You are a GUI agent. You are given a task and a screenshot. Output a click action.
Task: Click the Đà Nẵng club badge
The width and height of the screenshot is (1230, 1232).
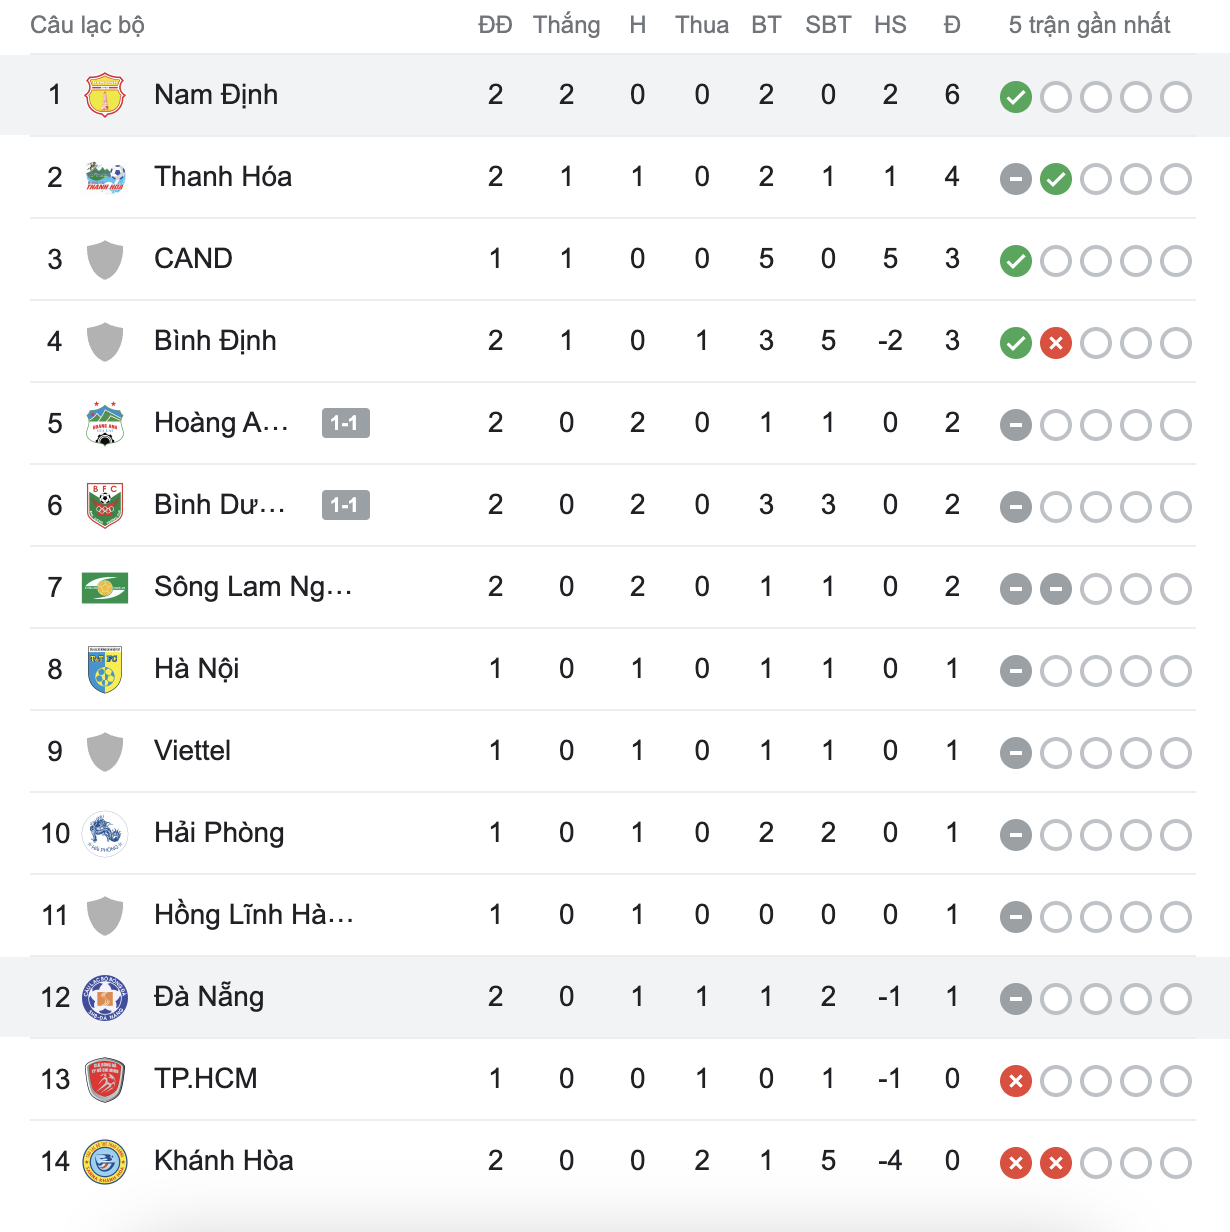pyautogui.click(x=104, y=997)
